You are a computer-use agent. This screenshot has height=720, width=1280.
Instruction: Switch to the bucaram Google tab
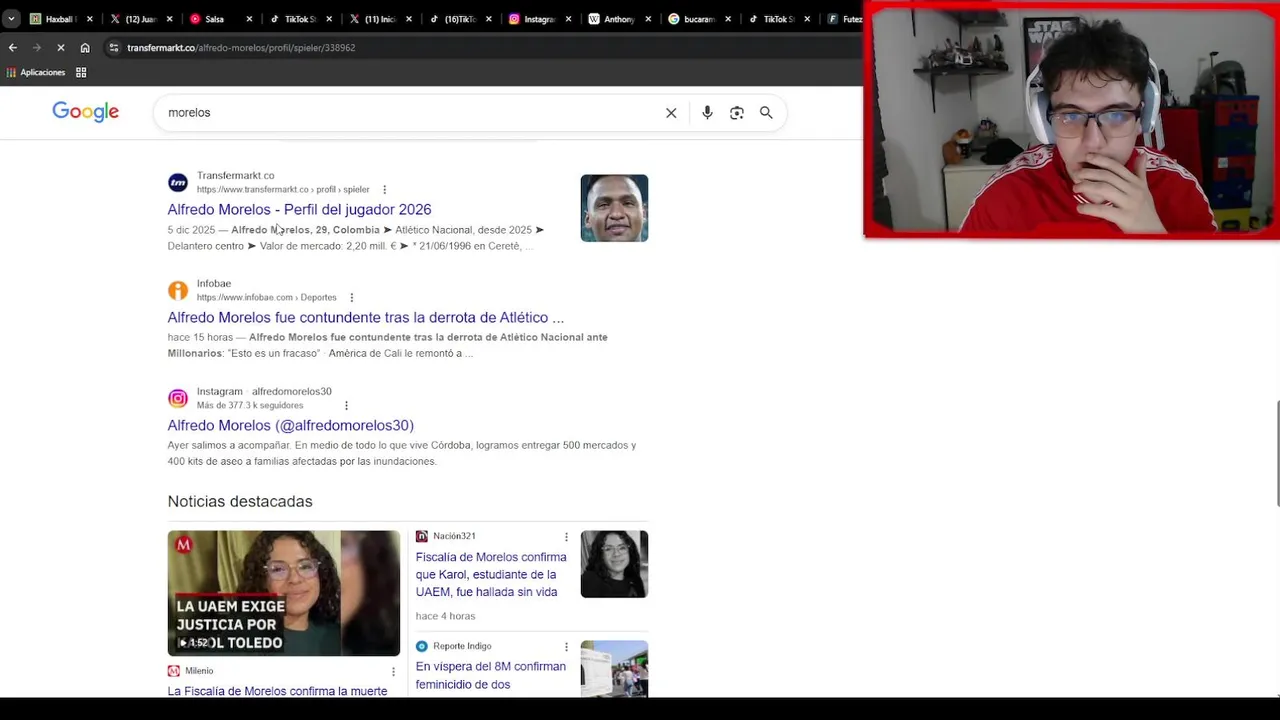click(697, 19)
